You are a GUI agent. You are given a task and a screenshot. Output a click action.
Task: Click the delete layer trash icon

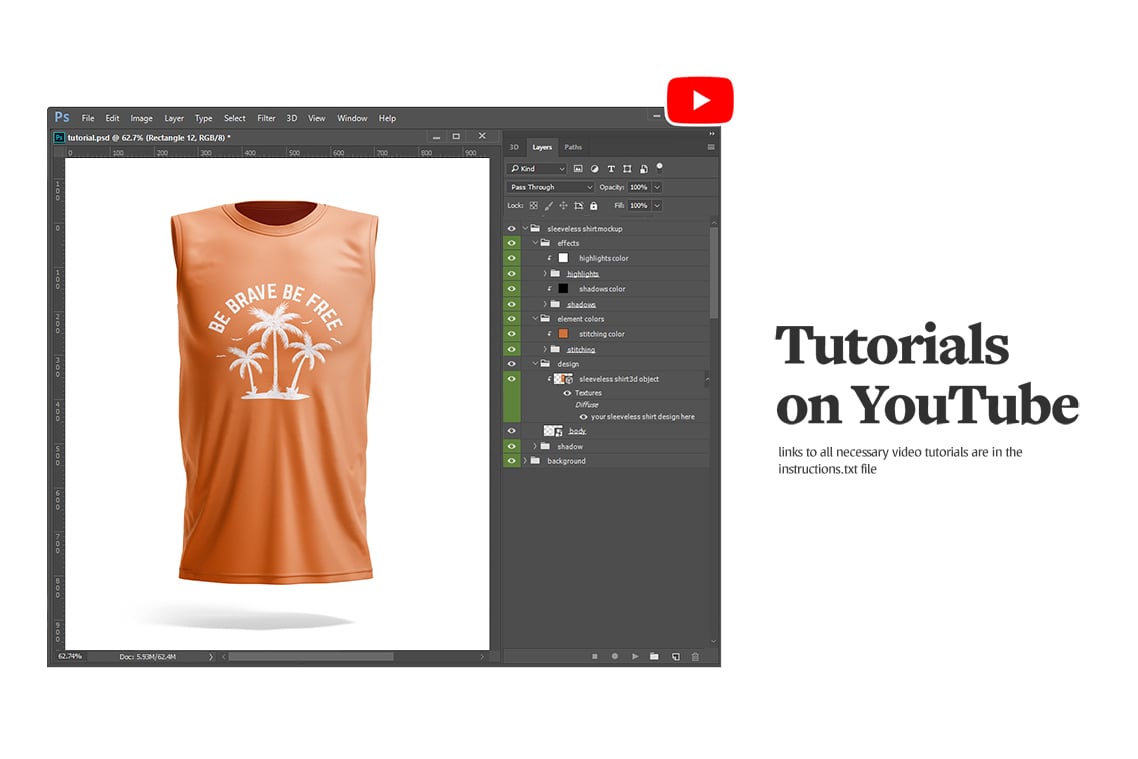click(x=695, y=656)
